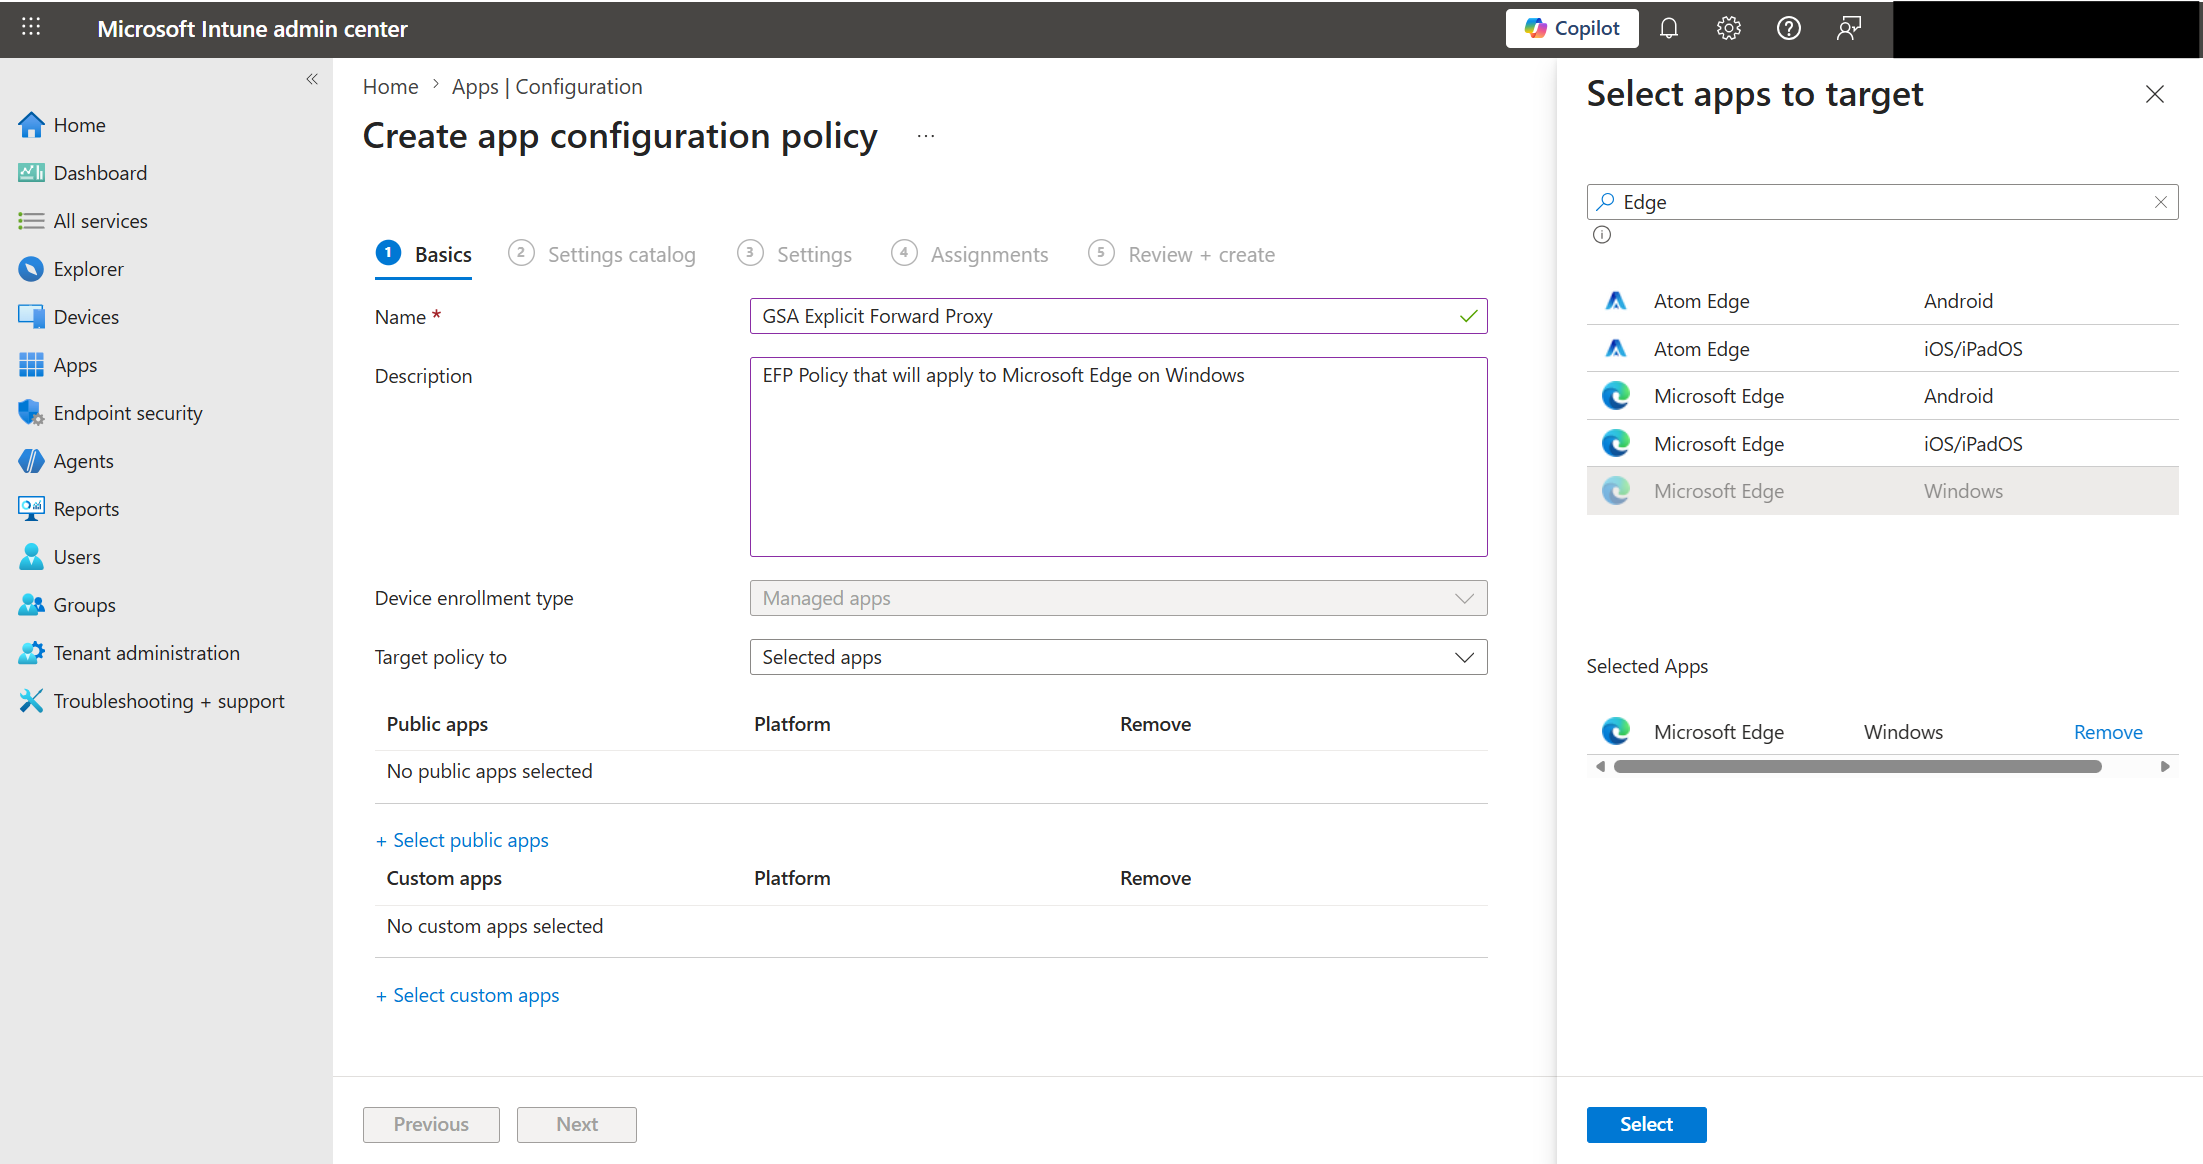Click the Copilot button
The image size is (2203, 1164).
pyautogui.click(x=1572, y=28)
